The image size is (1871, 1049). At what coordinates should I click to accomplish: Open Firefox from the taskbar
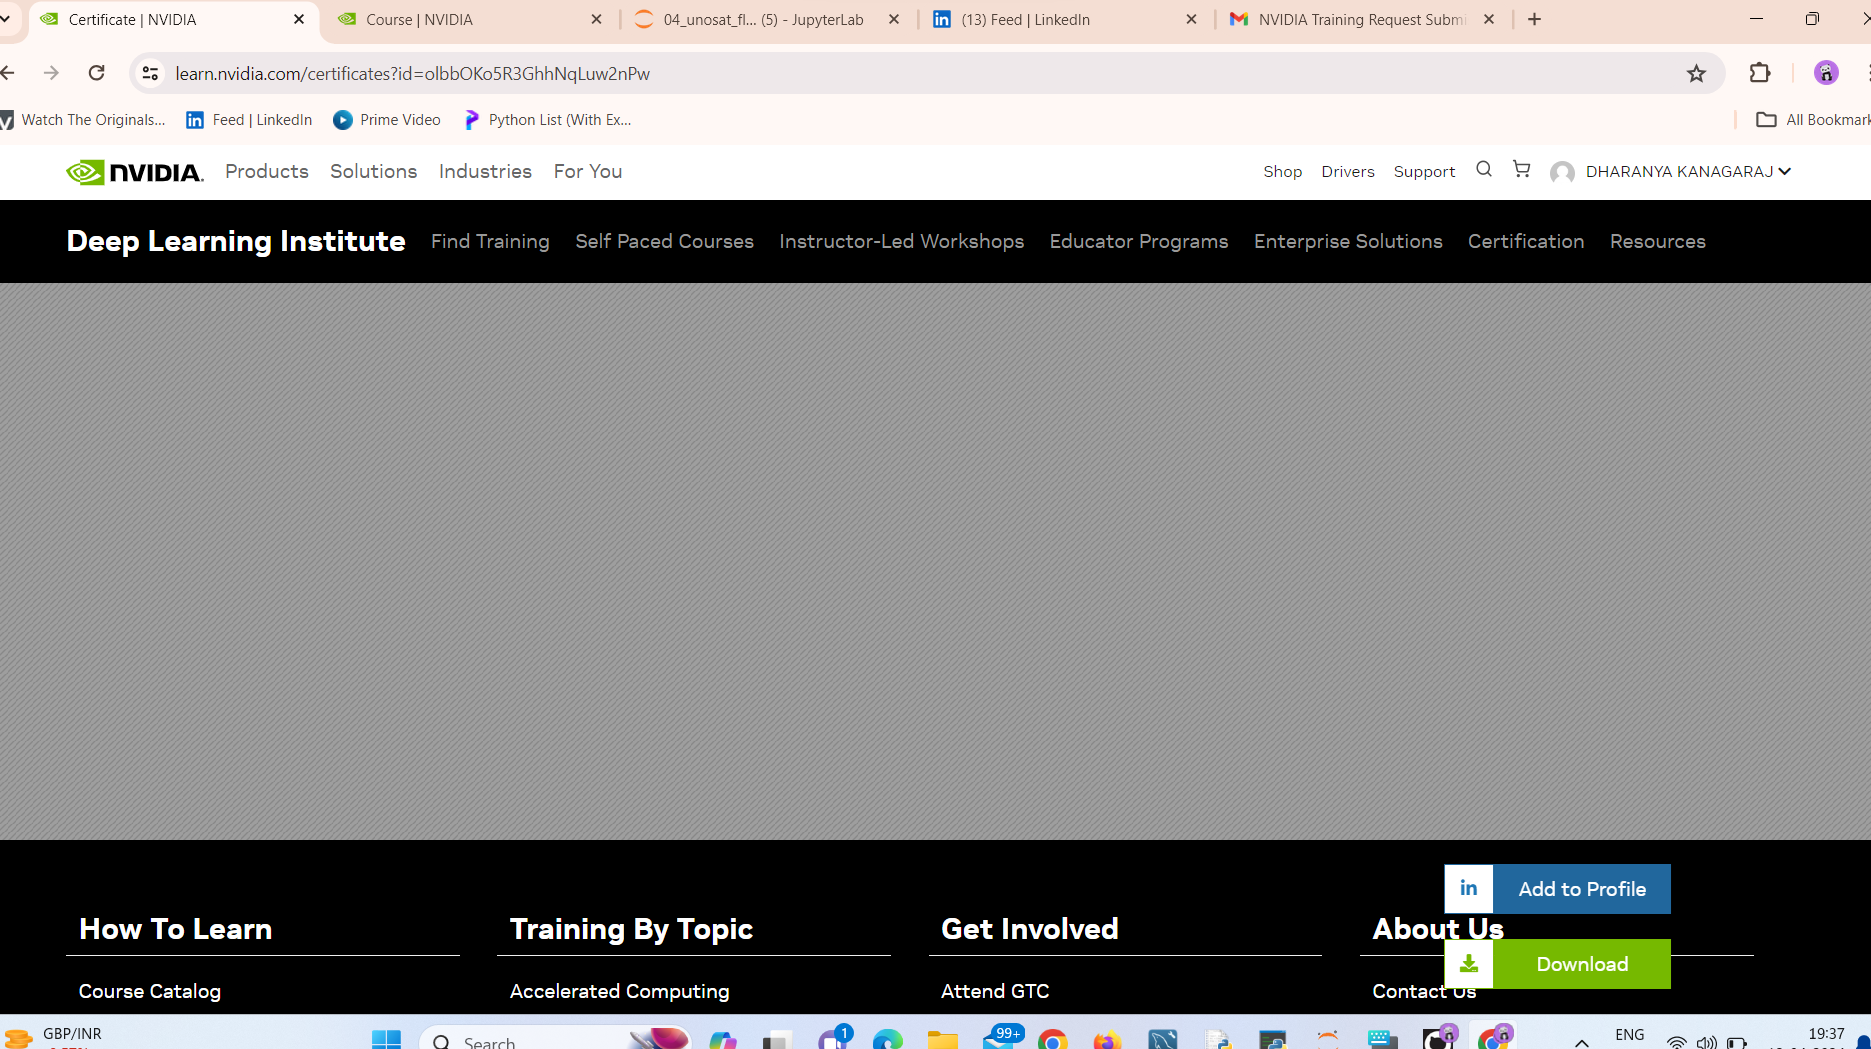coord(1107,1040)
